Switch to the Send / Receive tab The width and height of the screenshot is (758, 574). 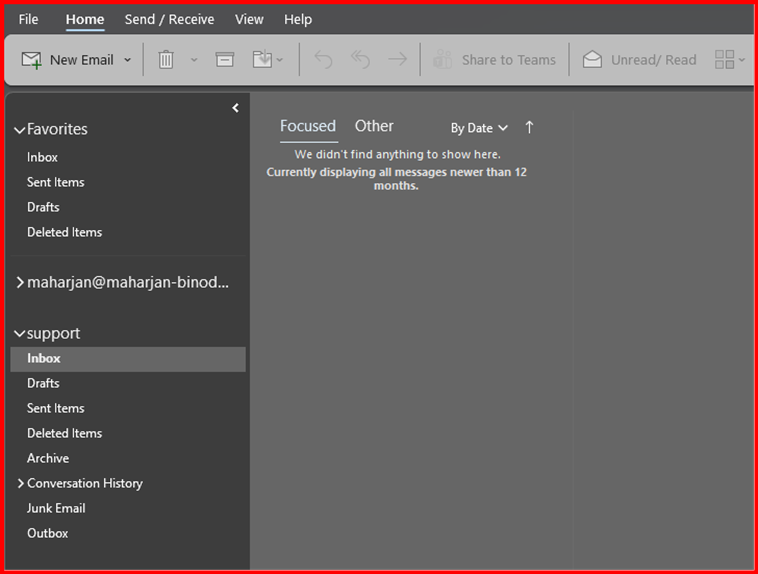(x=169, y=19)
